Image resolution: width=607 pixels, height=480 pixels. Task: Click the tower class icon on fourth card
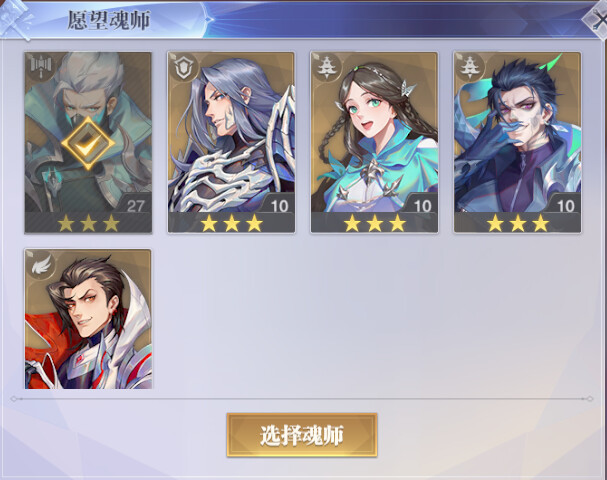coord(469,67)
